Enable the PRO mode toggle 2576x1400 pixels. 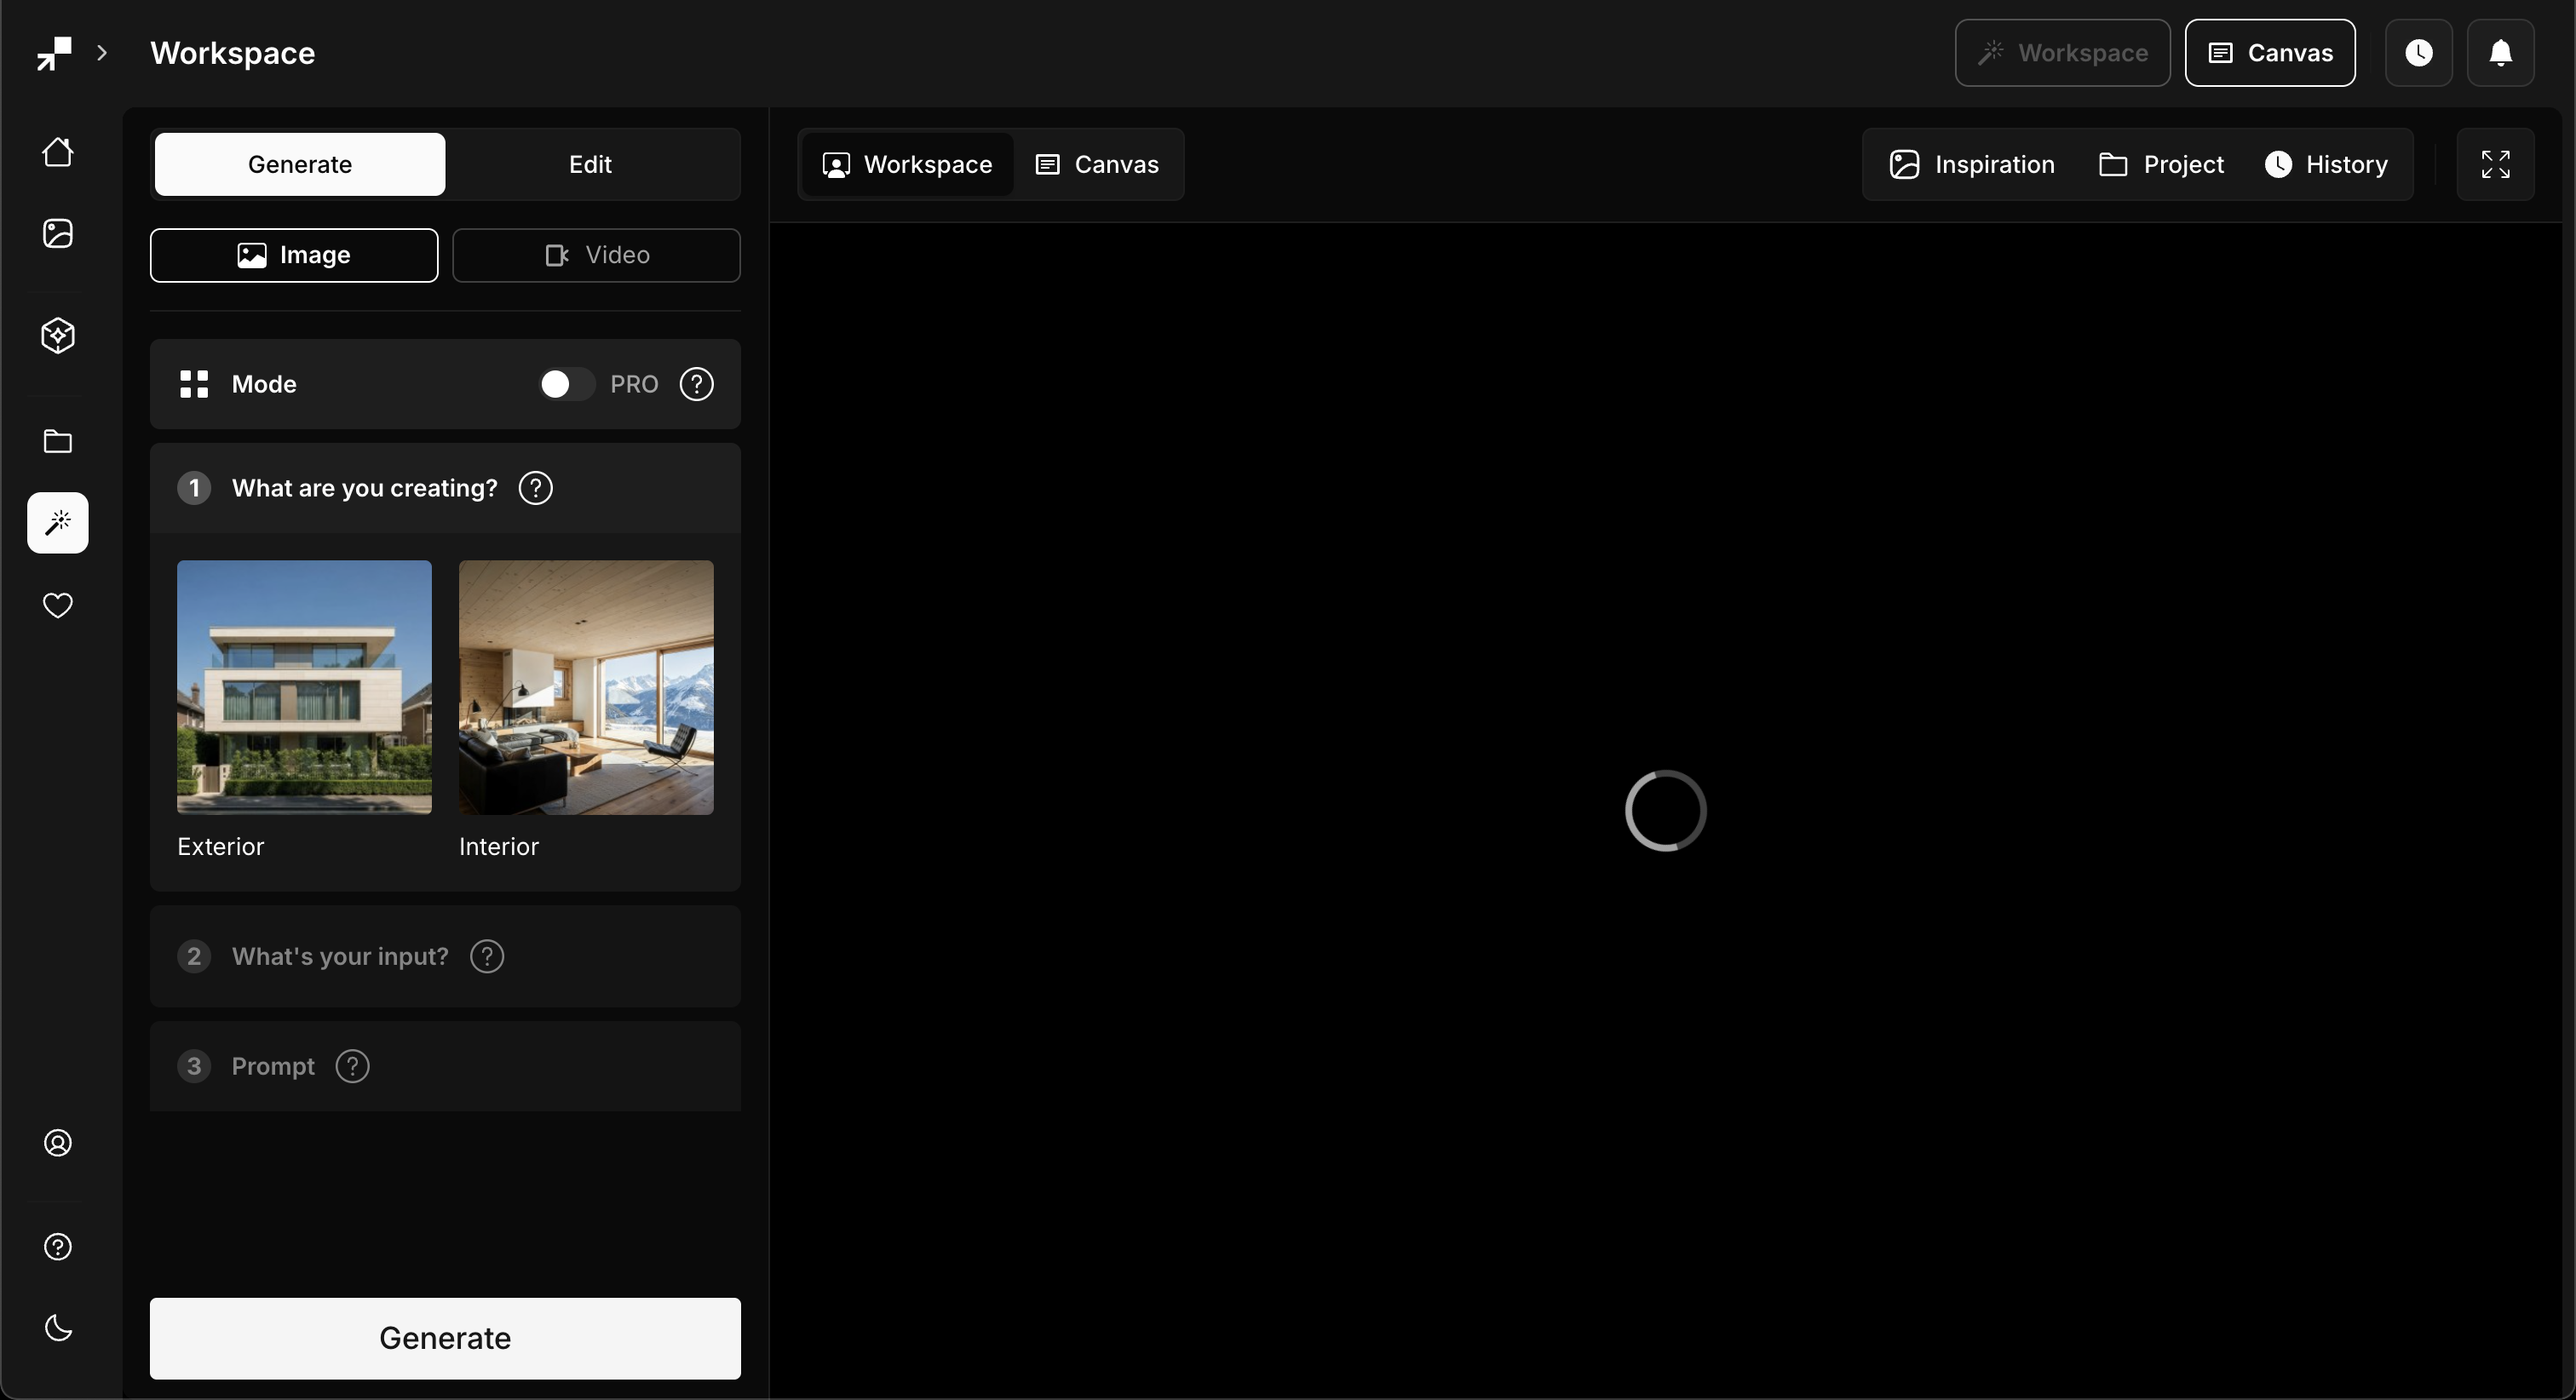[x=566, y=384]
